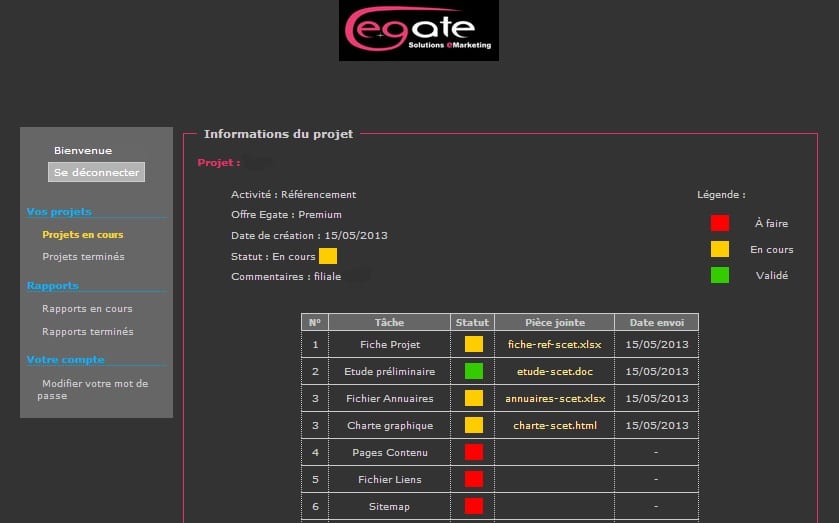Viewport: 839px width, 523px height.
Task: Click the yellow status of Charte graphique
Action: [474, 425]
